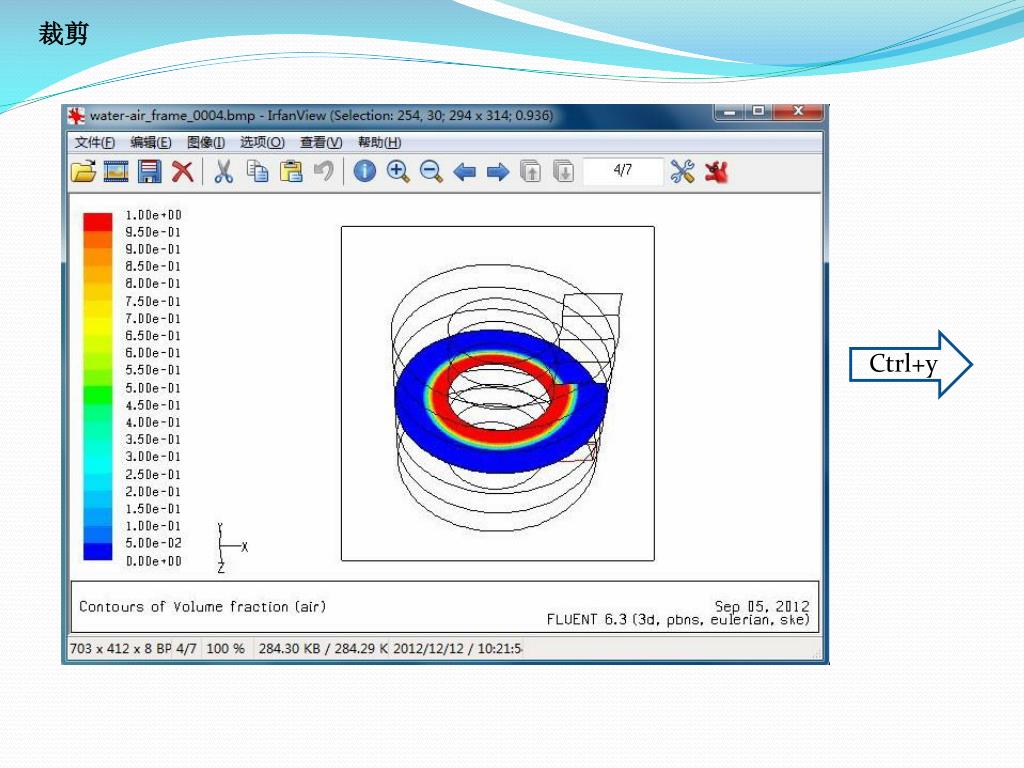1024x768 pixels.
Task: Click the 4/7 image index field
Action: 623,171
